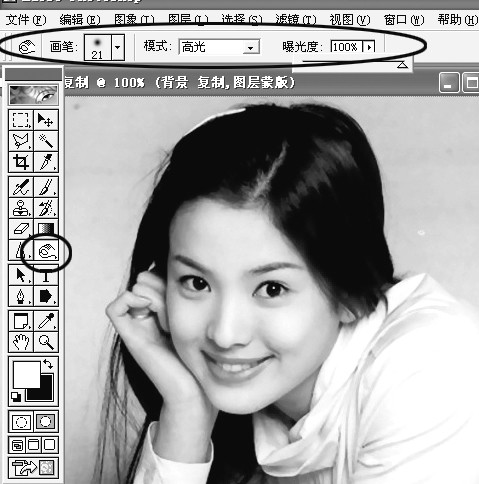Screen dimensions: 479x484
Task: Switch to Full Screen mode
Action: click(x=50, y=445)
